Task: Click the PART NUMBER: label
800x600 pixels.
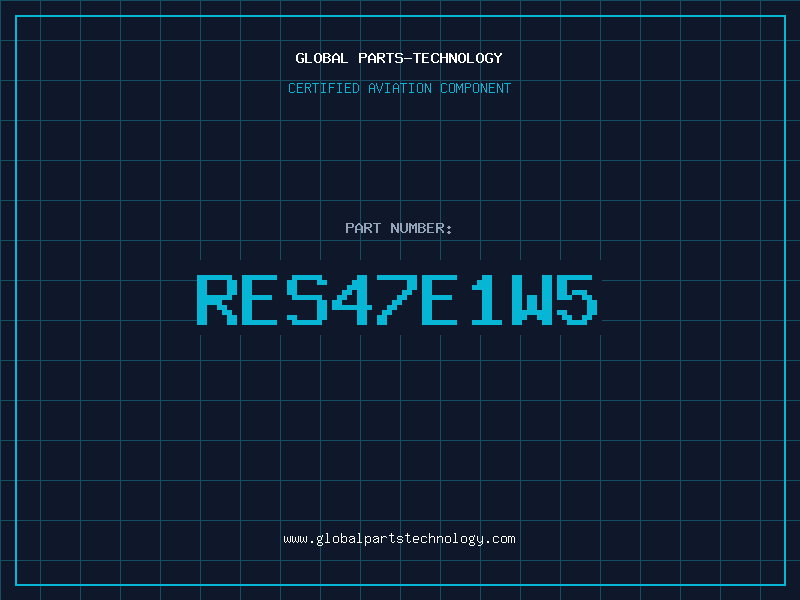Action: tap(399, 228)
